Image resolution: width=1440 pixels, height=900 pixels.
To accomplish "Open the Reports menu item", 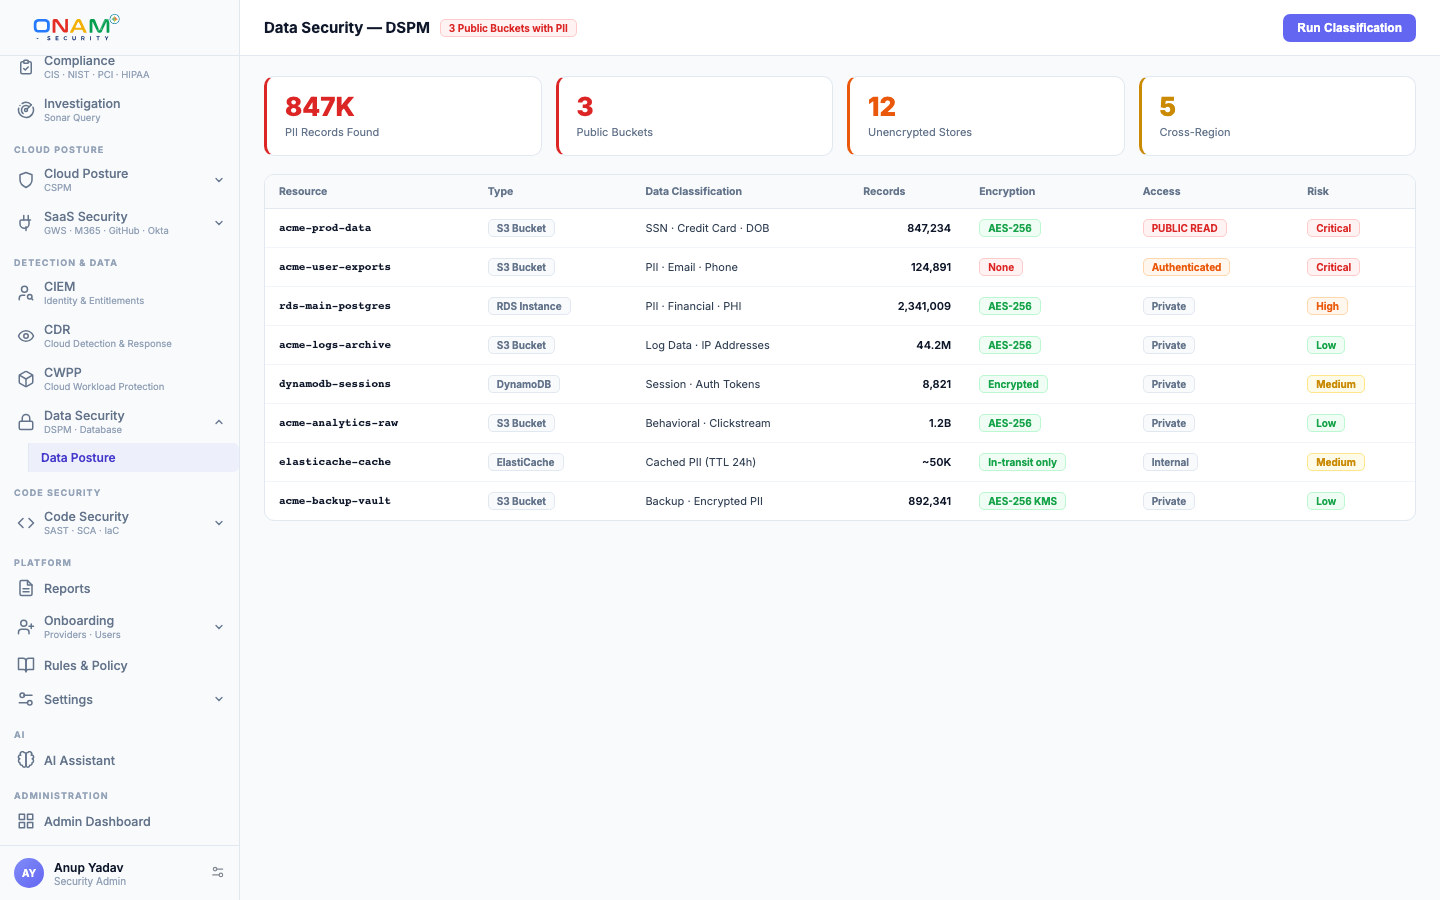I will (120, 588).
